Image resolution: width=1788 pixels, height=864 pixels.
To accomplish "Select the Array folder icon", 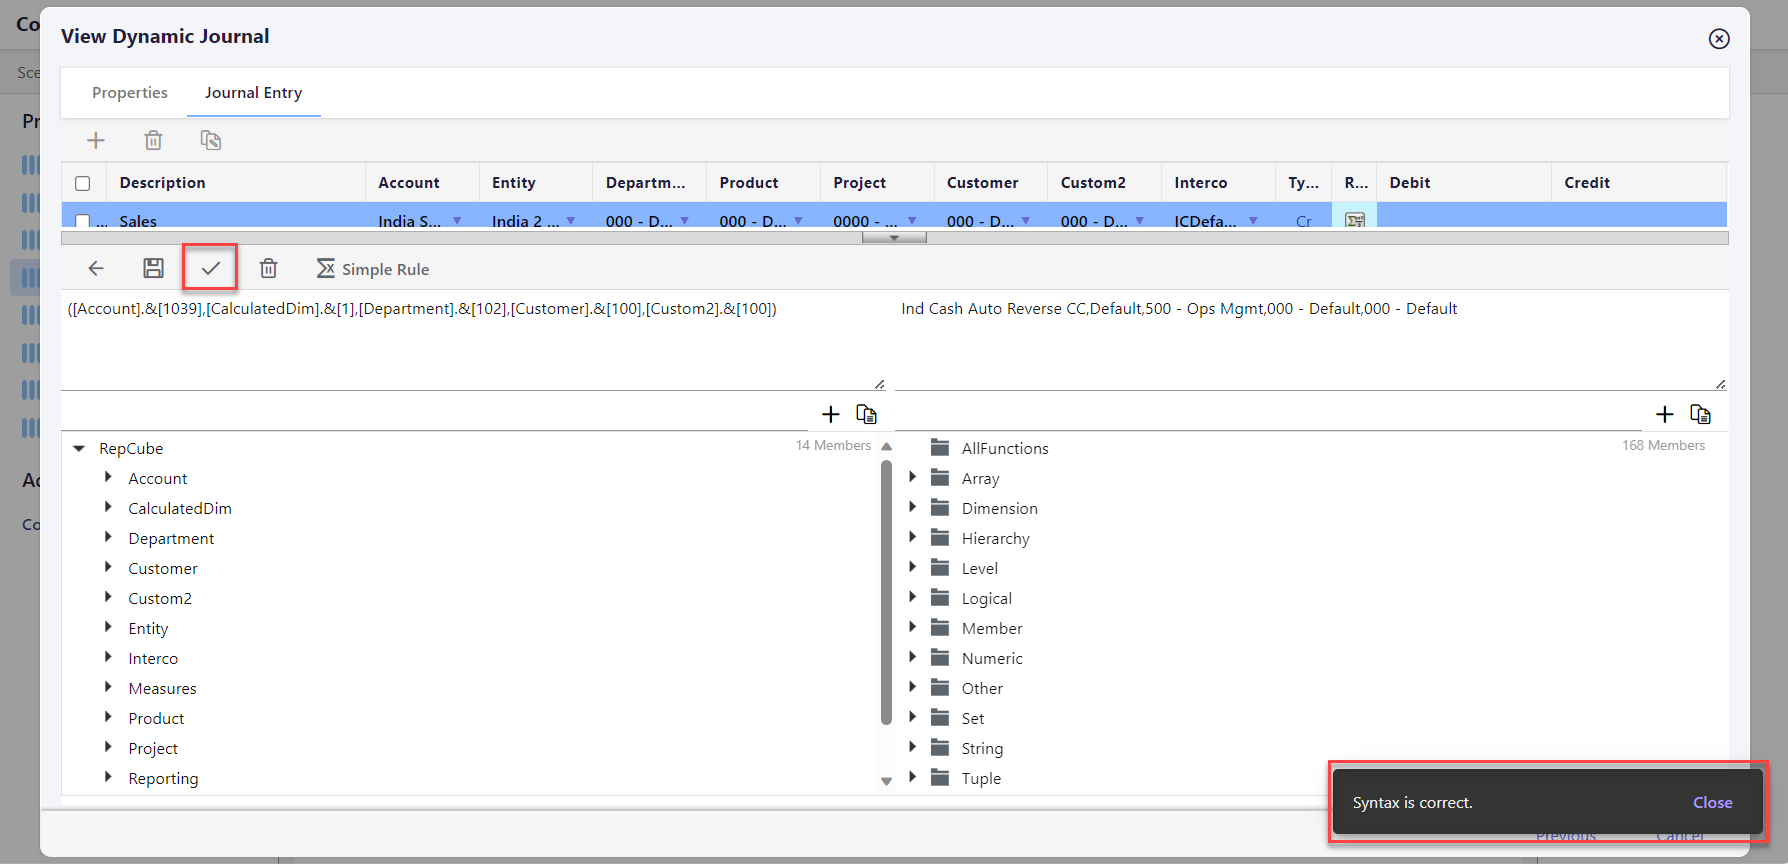I will [940, 478].
